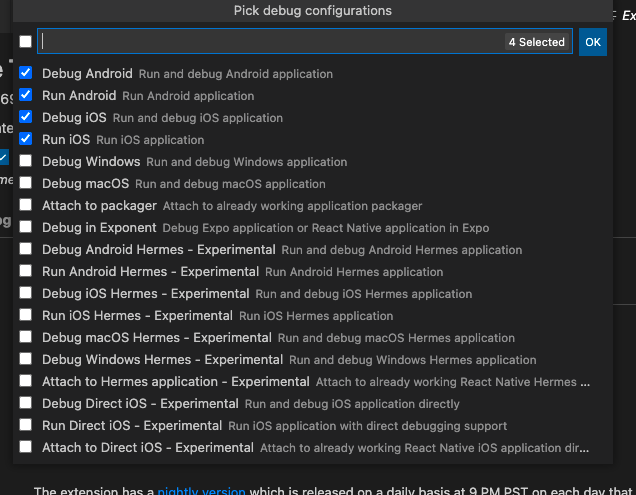This screenshot has width=636, height=495.
Task: Click the 'Attach to packager' label text
Action: 99,205
